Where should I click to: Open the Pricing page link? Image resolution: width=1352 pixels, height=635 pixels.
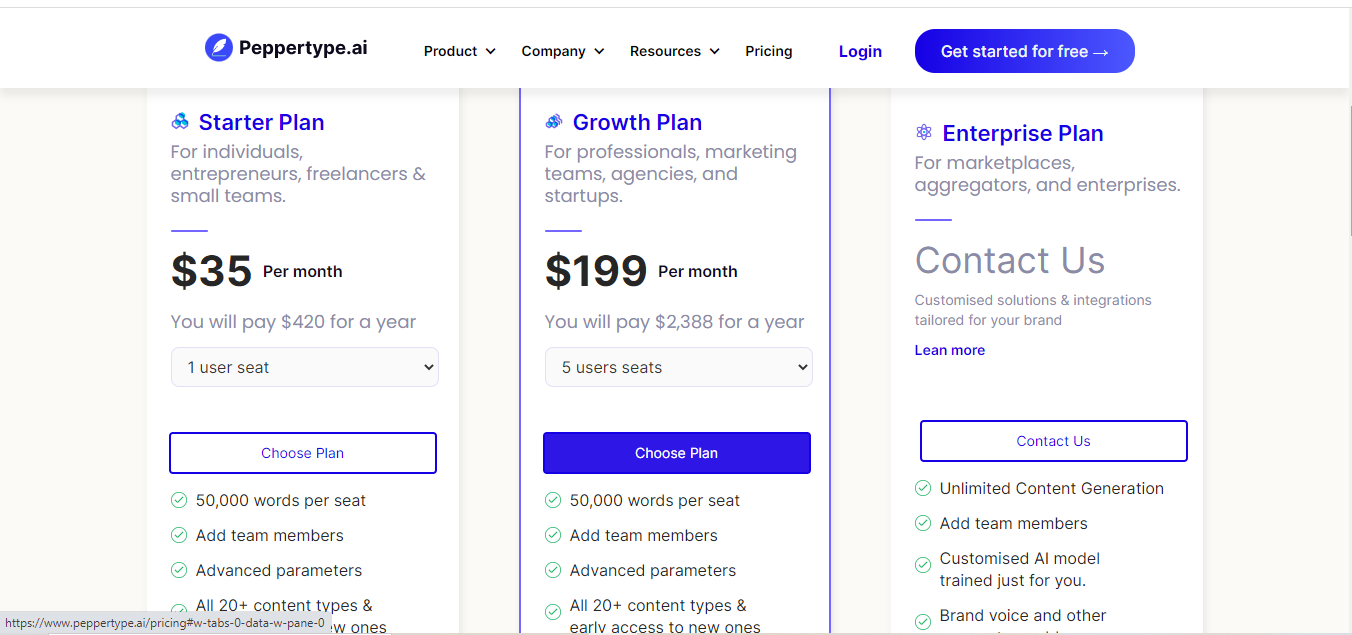768,51
